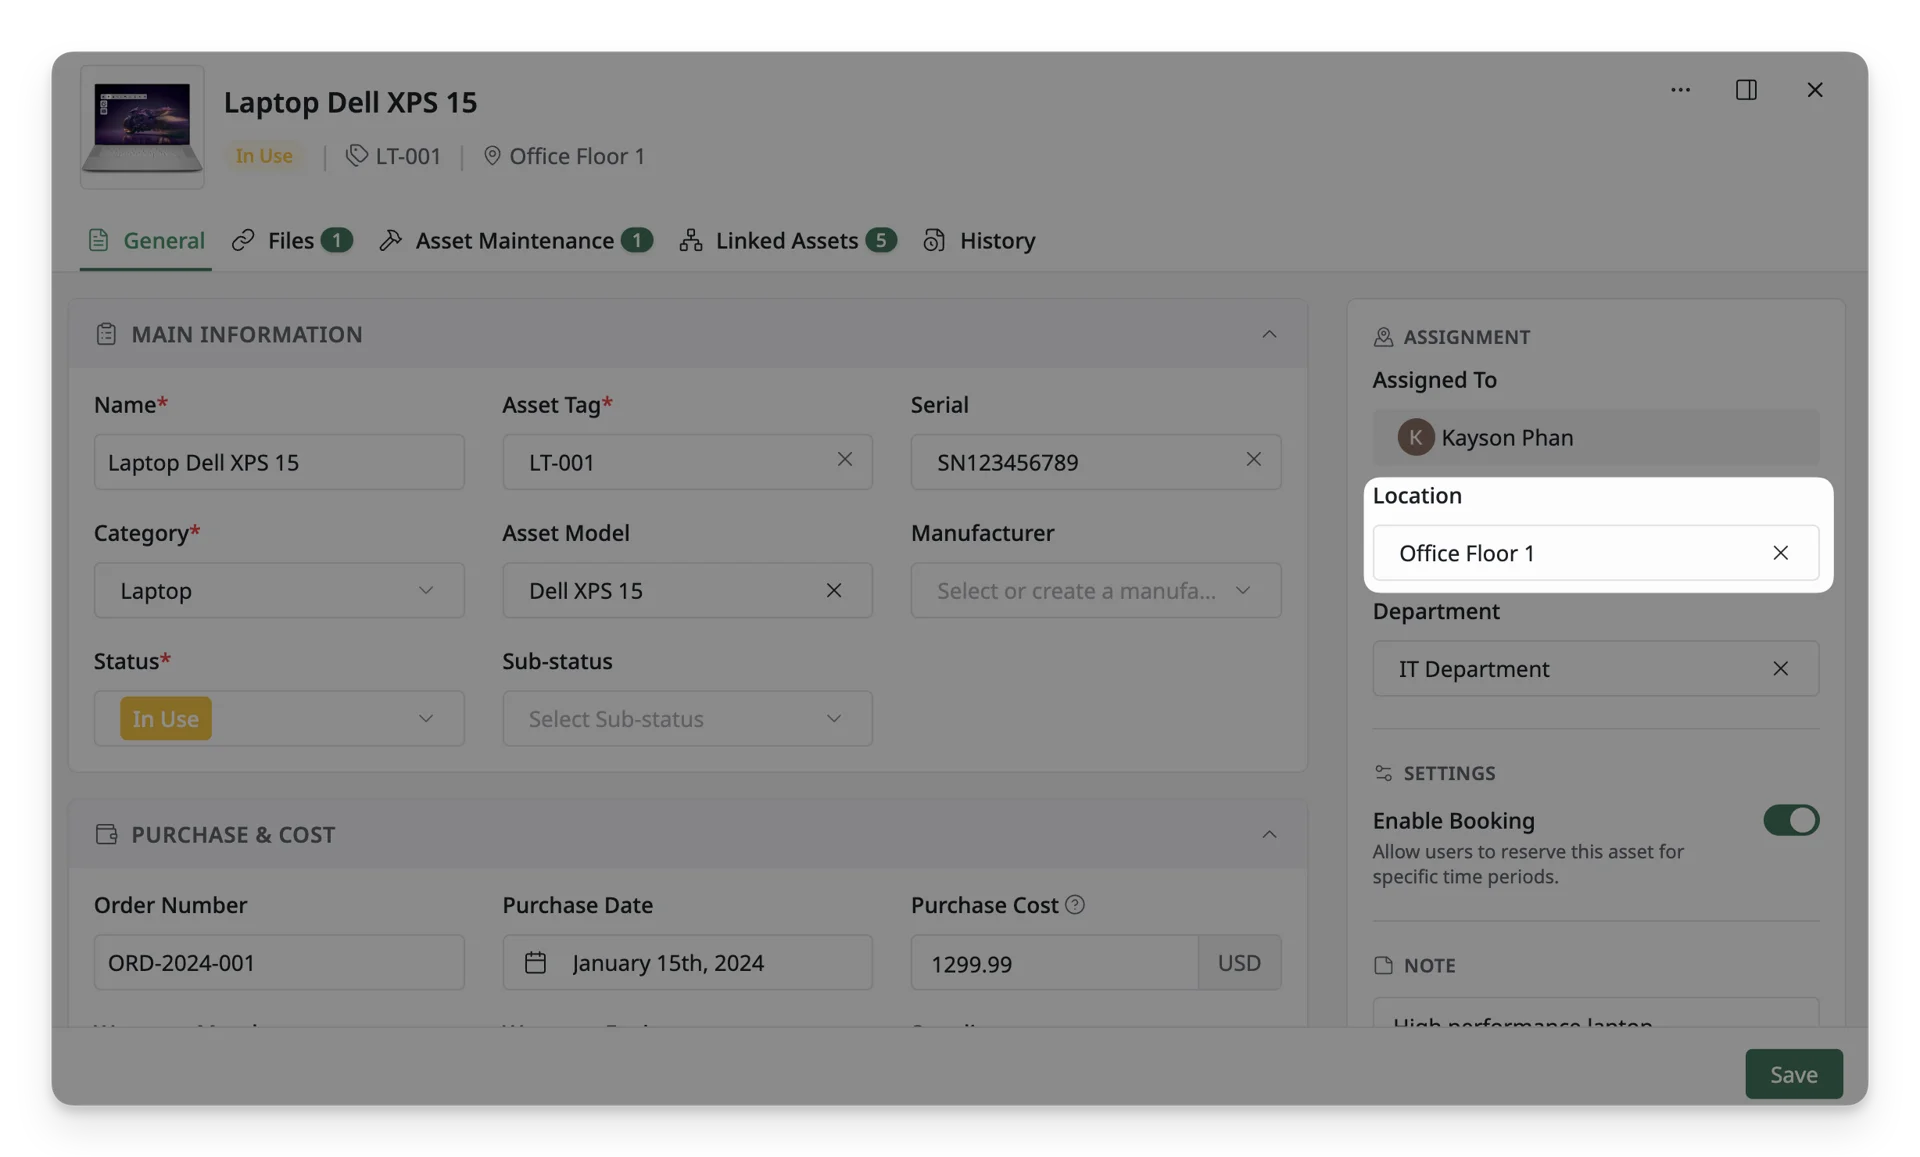Click the Main Information clipboard icon
Screen dimensions: 1920x1157
[106, 334]
